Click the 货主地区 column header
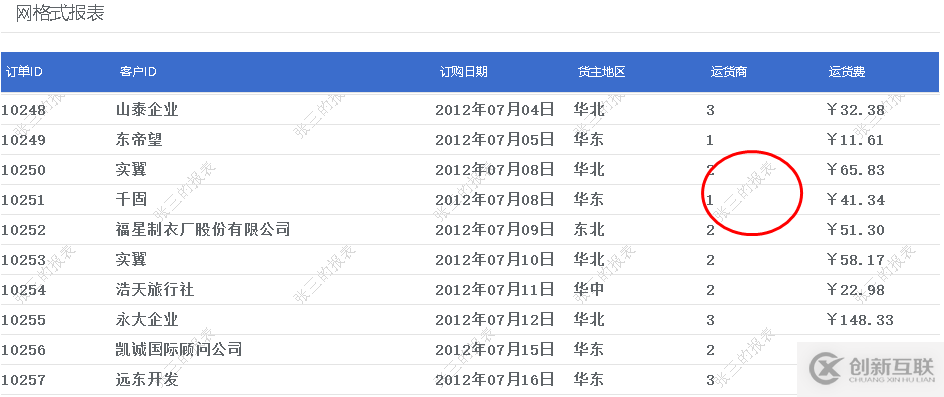This screenshot has height=397, width=944. (x=601, y=72)
